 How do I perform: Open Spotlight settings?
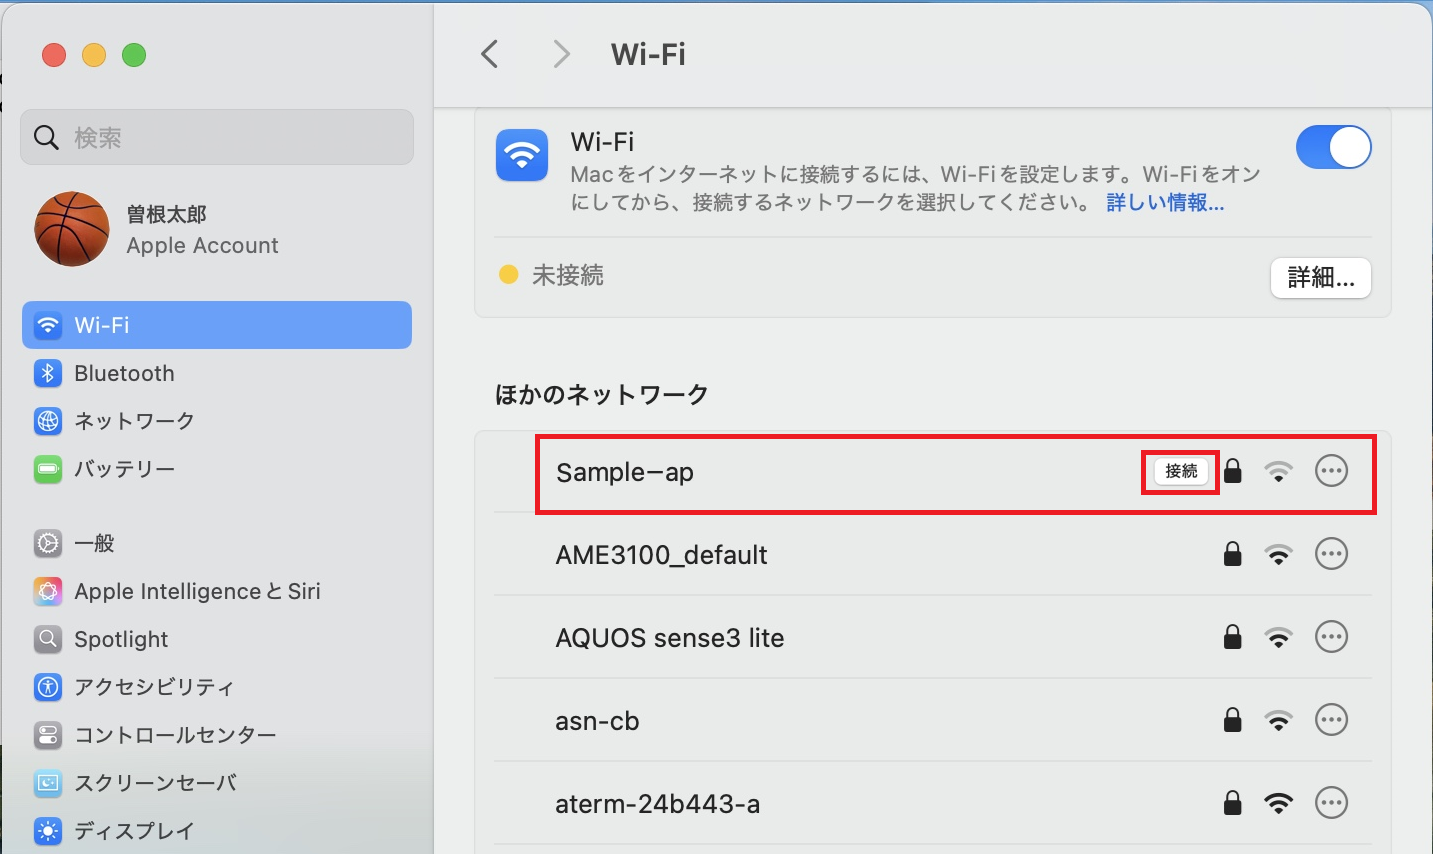217,639
